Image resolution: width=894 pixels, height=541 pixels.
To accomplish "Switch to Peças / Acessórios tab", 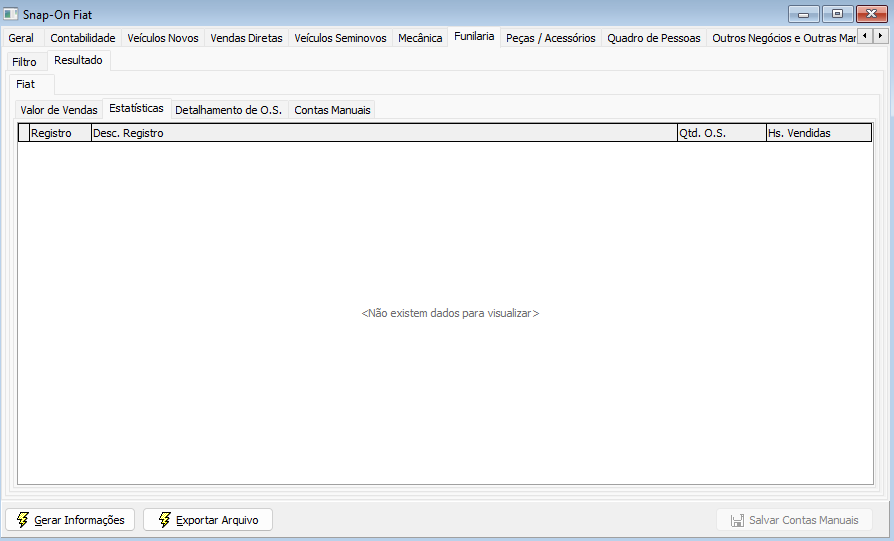I will 551,38.
